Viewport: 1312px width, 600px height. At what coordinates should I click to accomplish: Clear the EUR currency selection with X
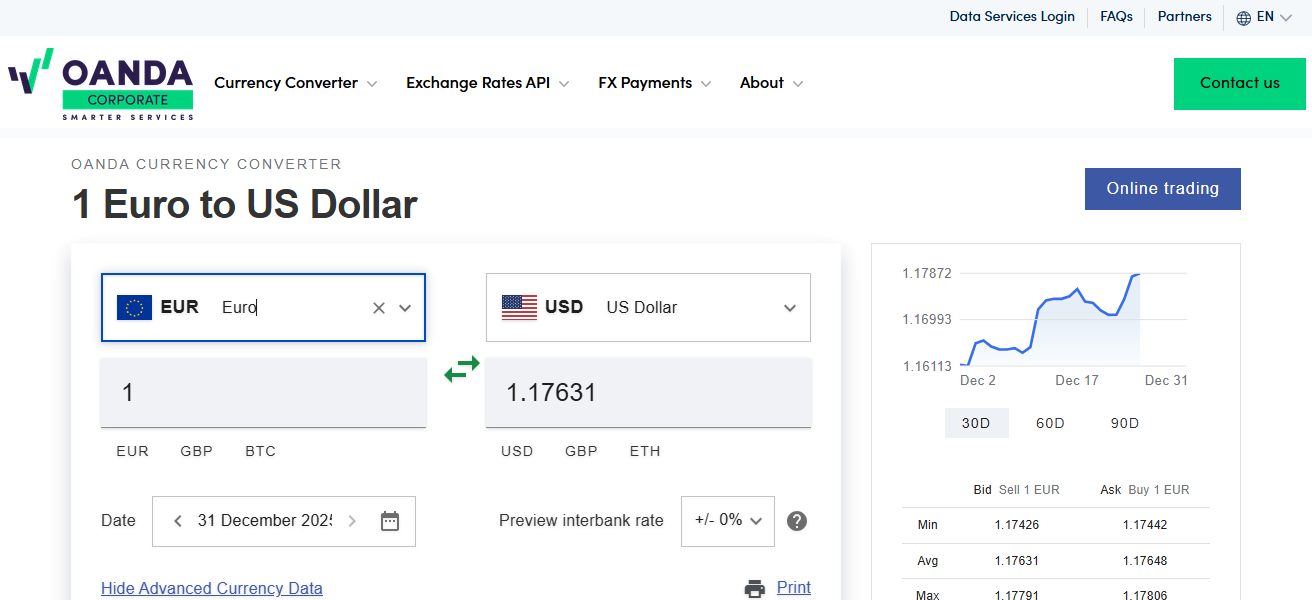pos(379,308)
